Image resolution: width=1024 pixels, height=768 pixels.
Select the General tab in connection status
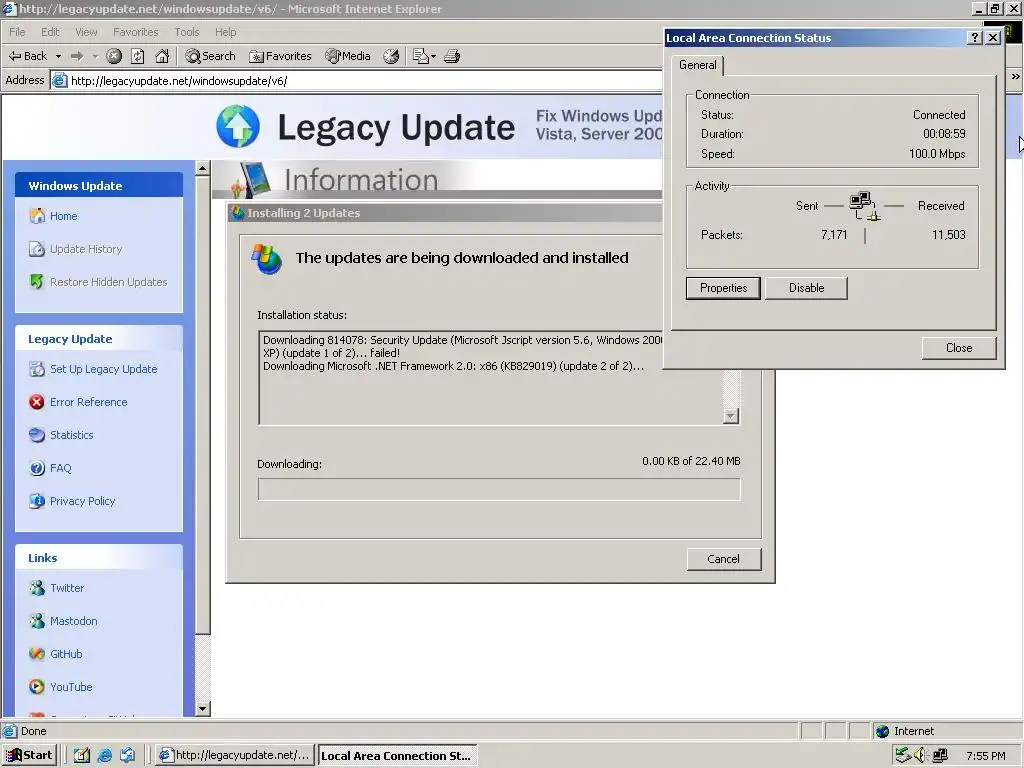(697, 65)
